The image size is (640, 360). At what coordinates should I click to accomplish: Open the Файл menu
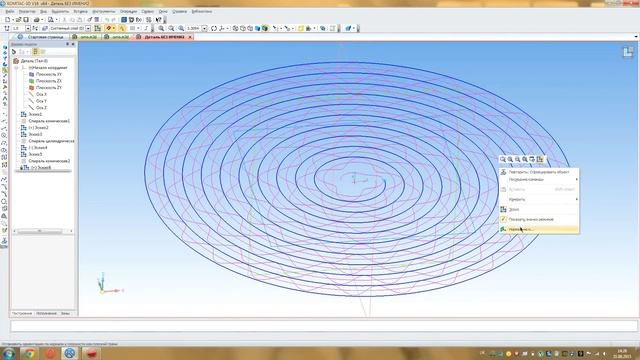tap(9, 11)
